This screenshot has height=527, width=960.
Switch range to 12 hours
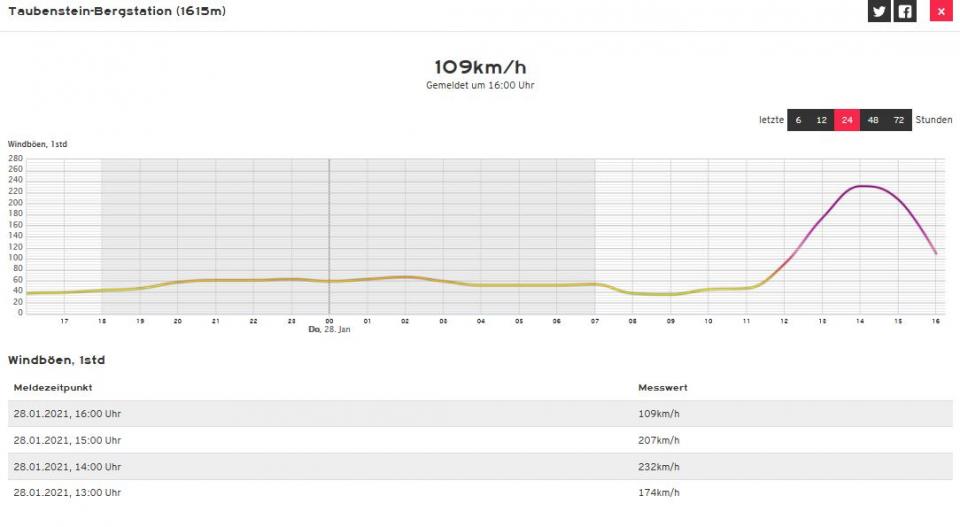click(x=822, y=120)
